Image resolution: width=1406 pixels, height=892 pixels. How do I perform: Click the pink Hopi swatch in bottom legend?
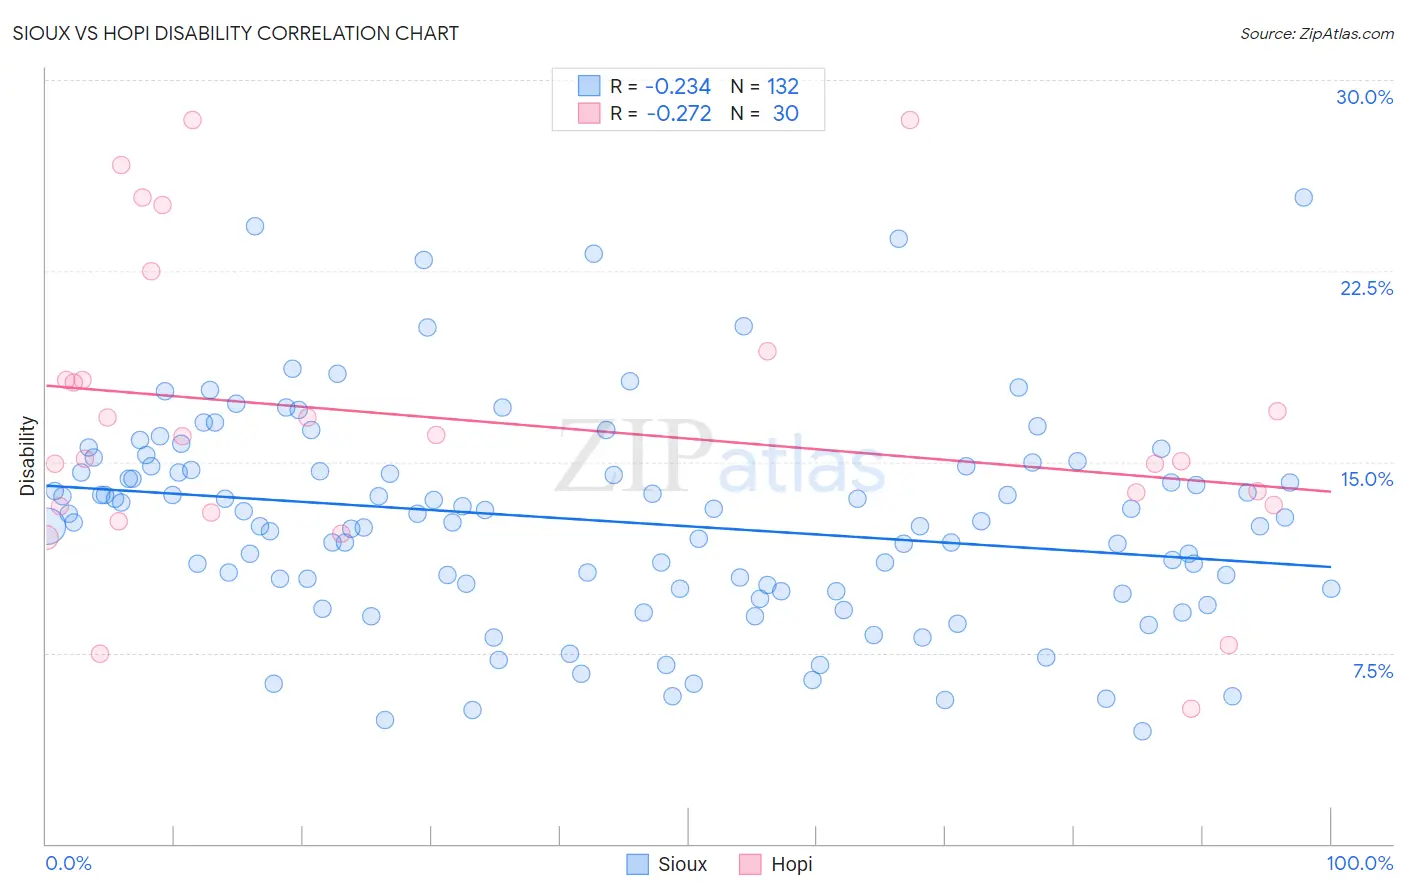click(x=751, y=864)
